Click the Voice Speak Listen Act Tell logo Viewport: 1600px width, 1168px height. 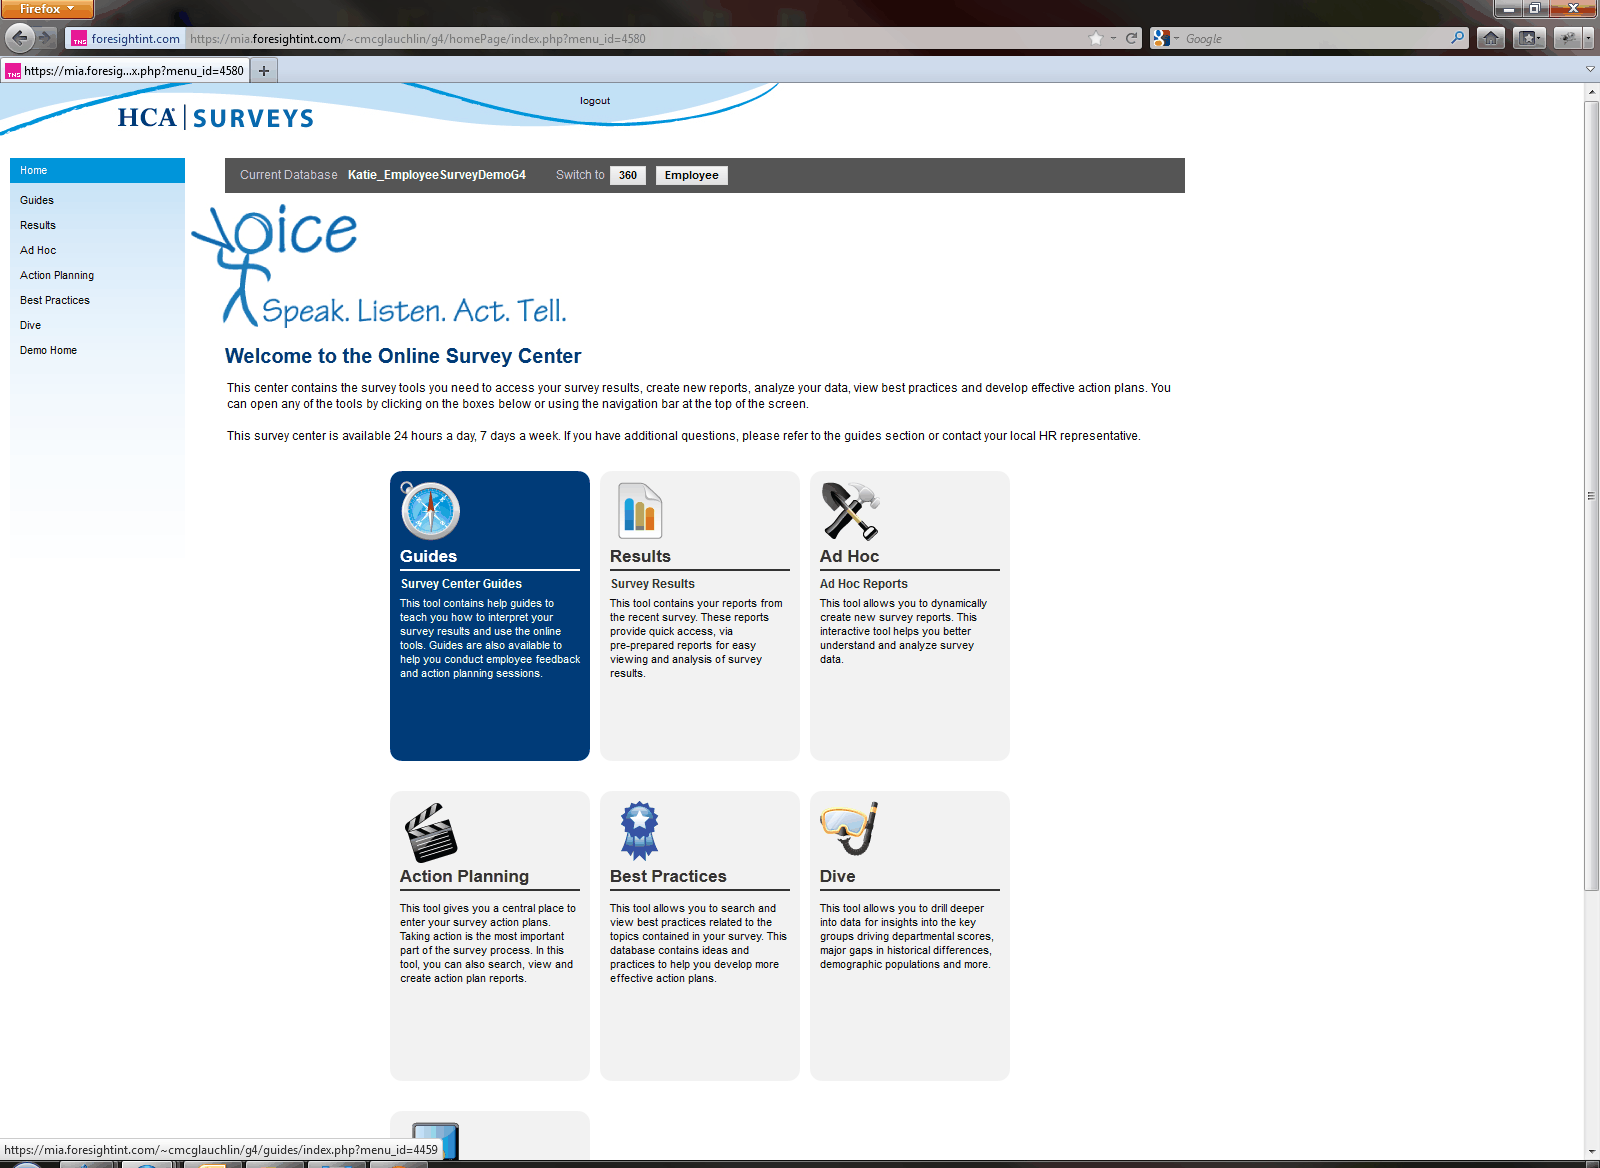click(380, 265)
